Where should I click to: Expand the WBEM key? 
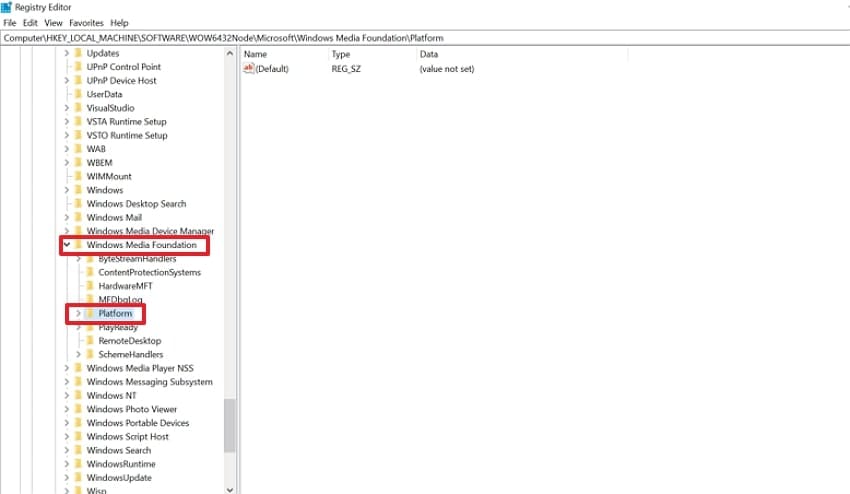(x=67, y=163)
